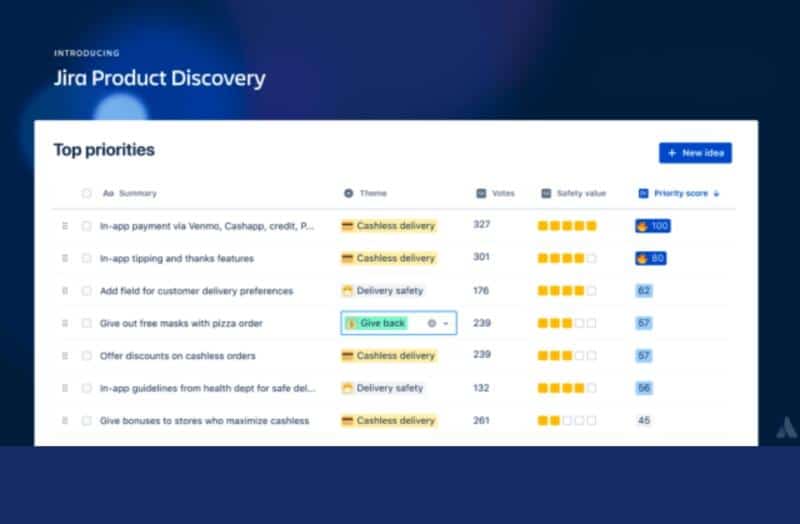Click drag handle of In-app tipping row
This screenshot has height=524, width=800.
[x=65, y=259]
